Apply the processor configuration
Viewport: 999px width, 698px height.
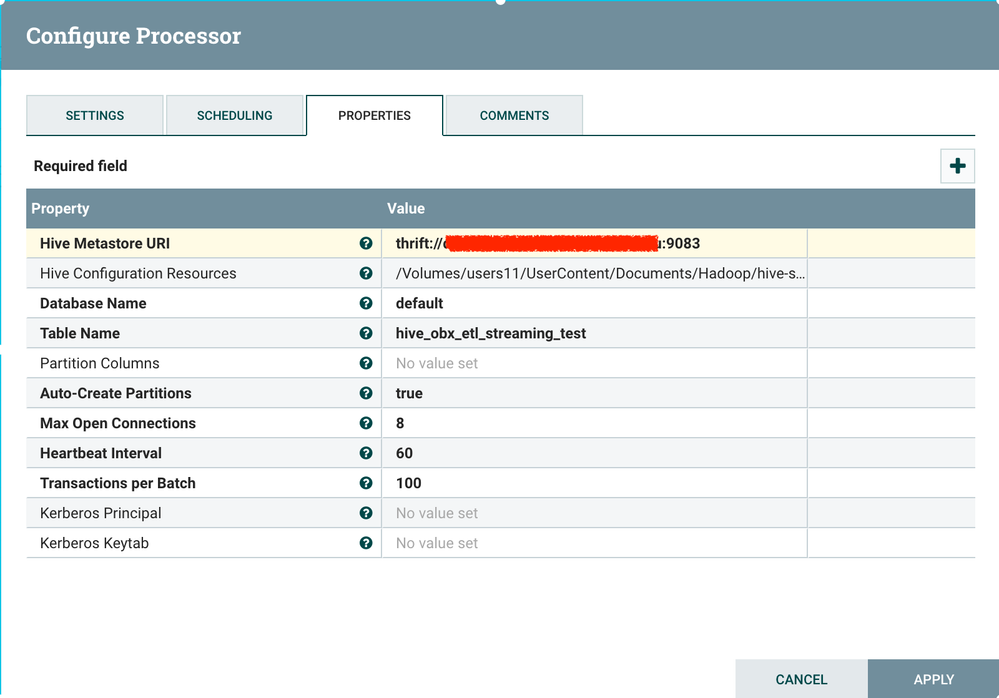pyautogui.click(x=933, y=679)
